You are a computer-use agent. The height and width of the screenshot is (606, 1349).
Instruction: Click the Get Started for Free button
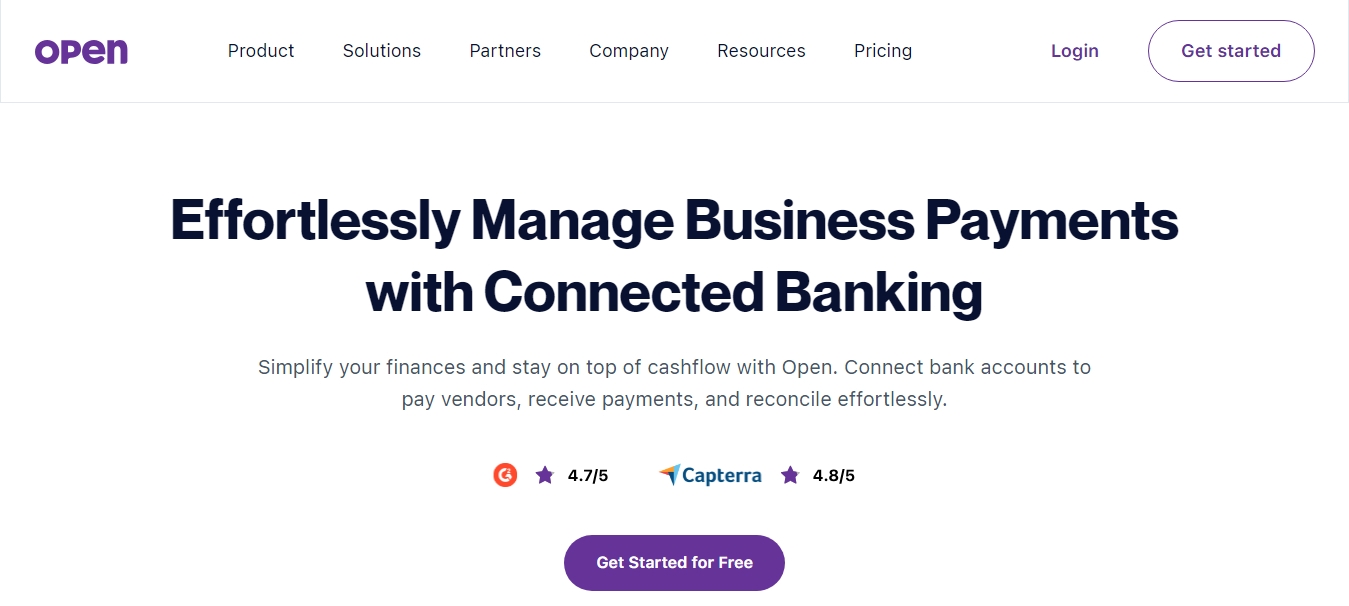674,563
